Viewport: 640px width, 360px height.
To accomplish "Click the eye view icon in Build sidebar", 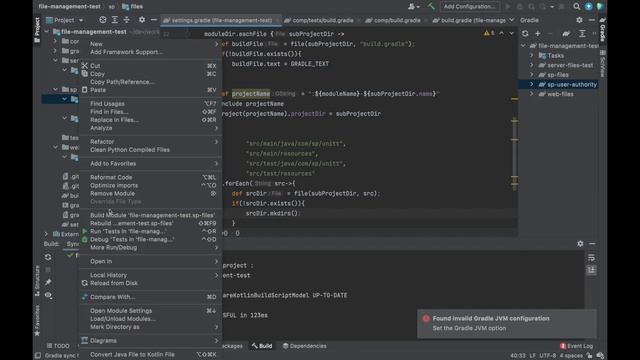I will [x=48, y=295].
